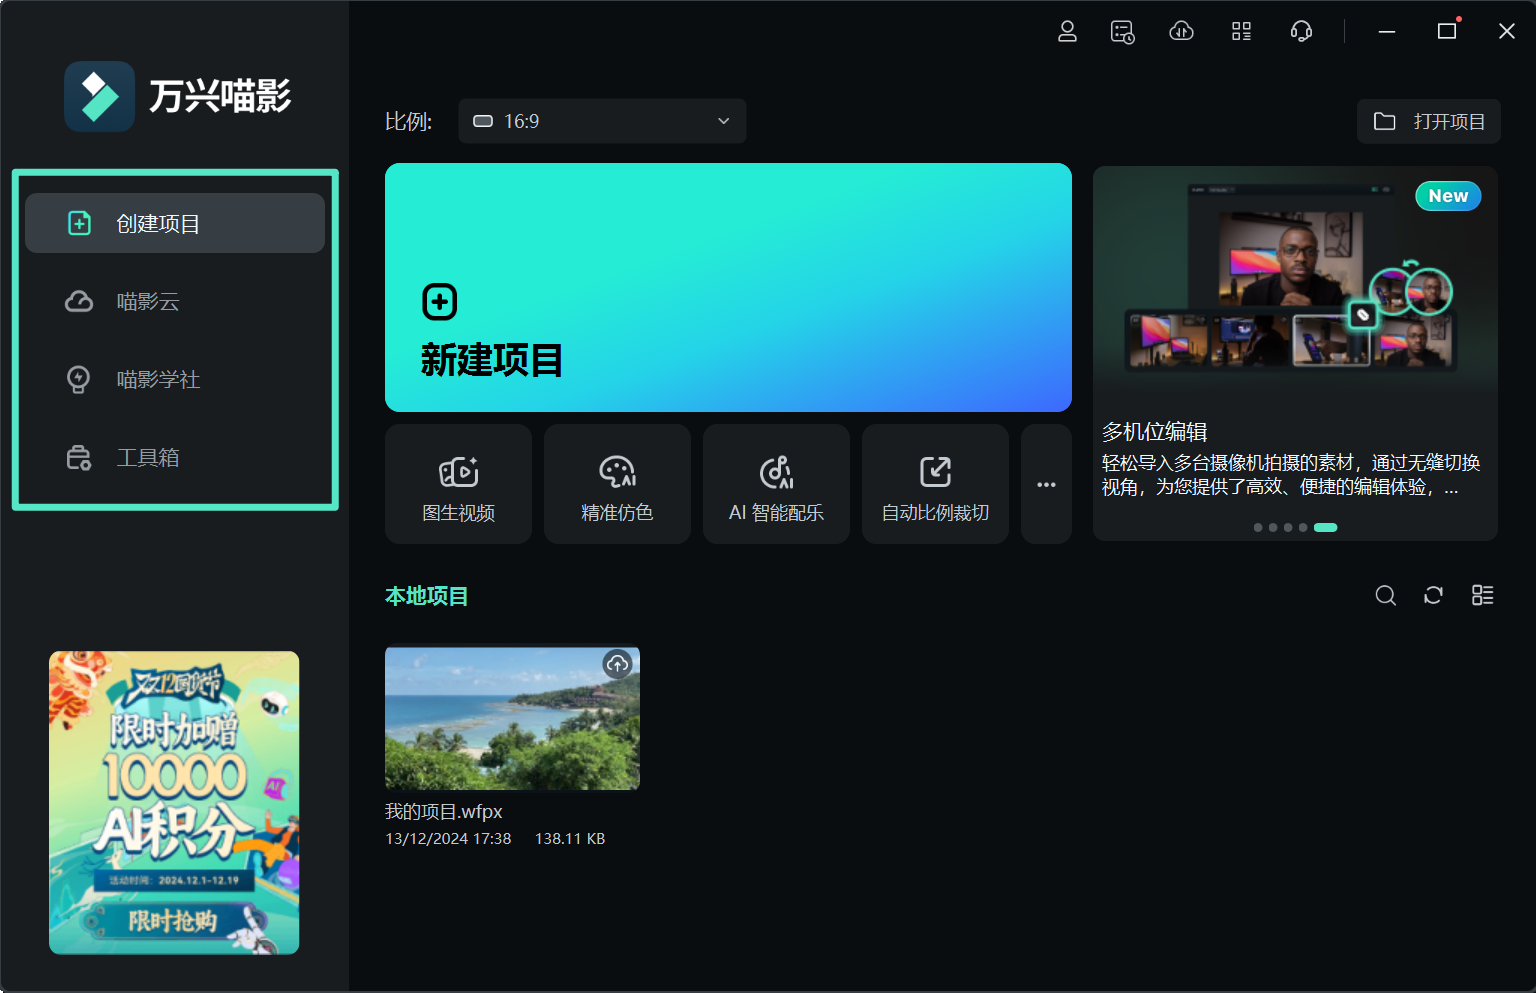The image size is (1536, 993).
Task: Upload 我的项目.wfpx to cloud via upload icon
Action: pyautogui.click(x=617, y=664)
